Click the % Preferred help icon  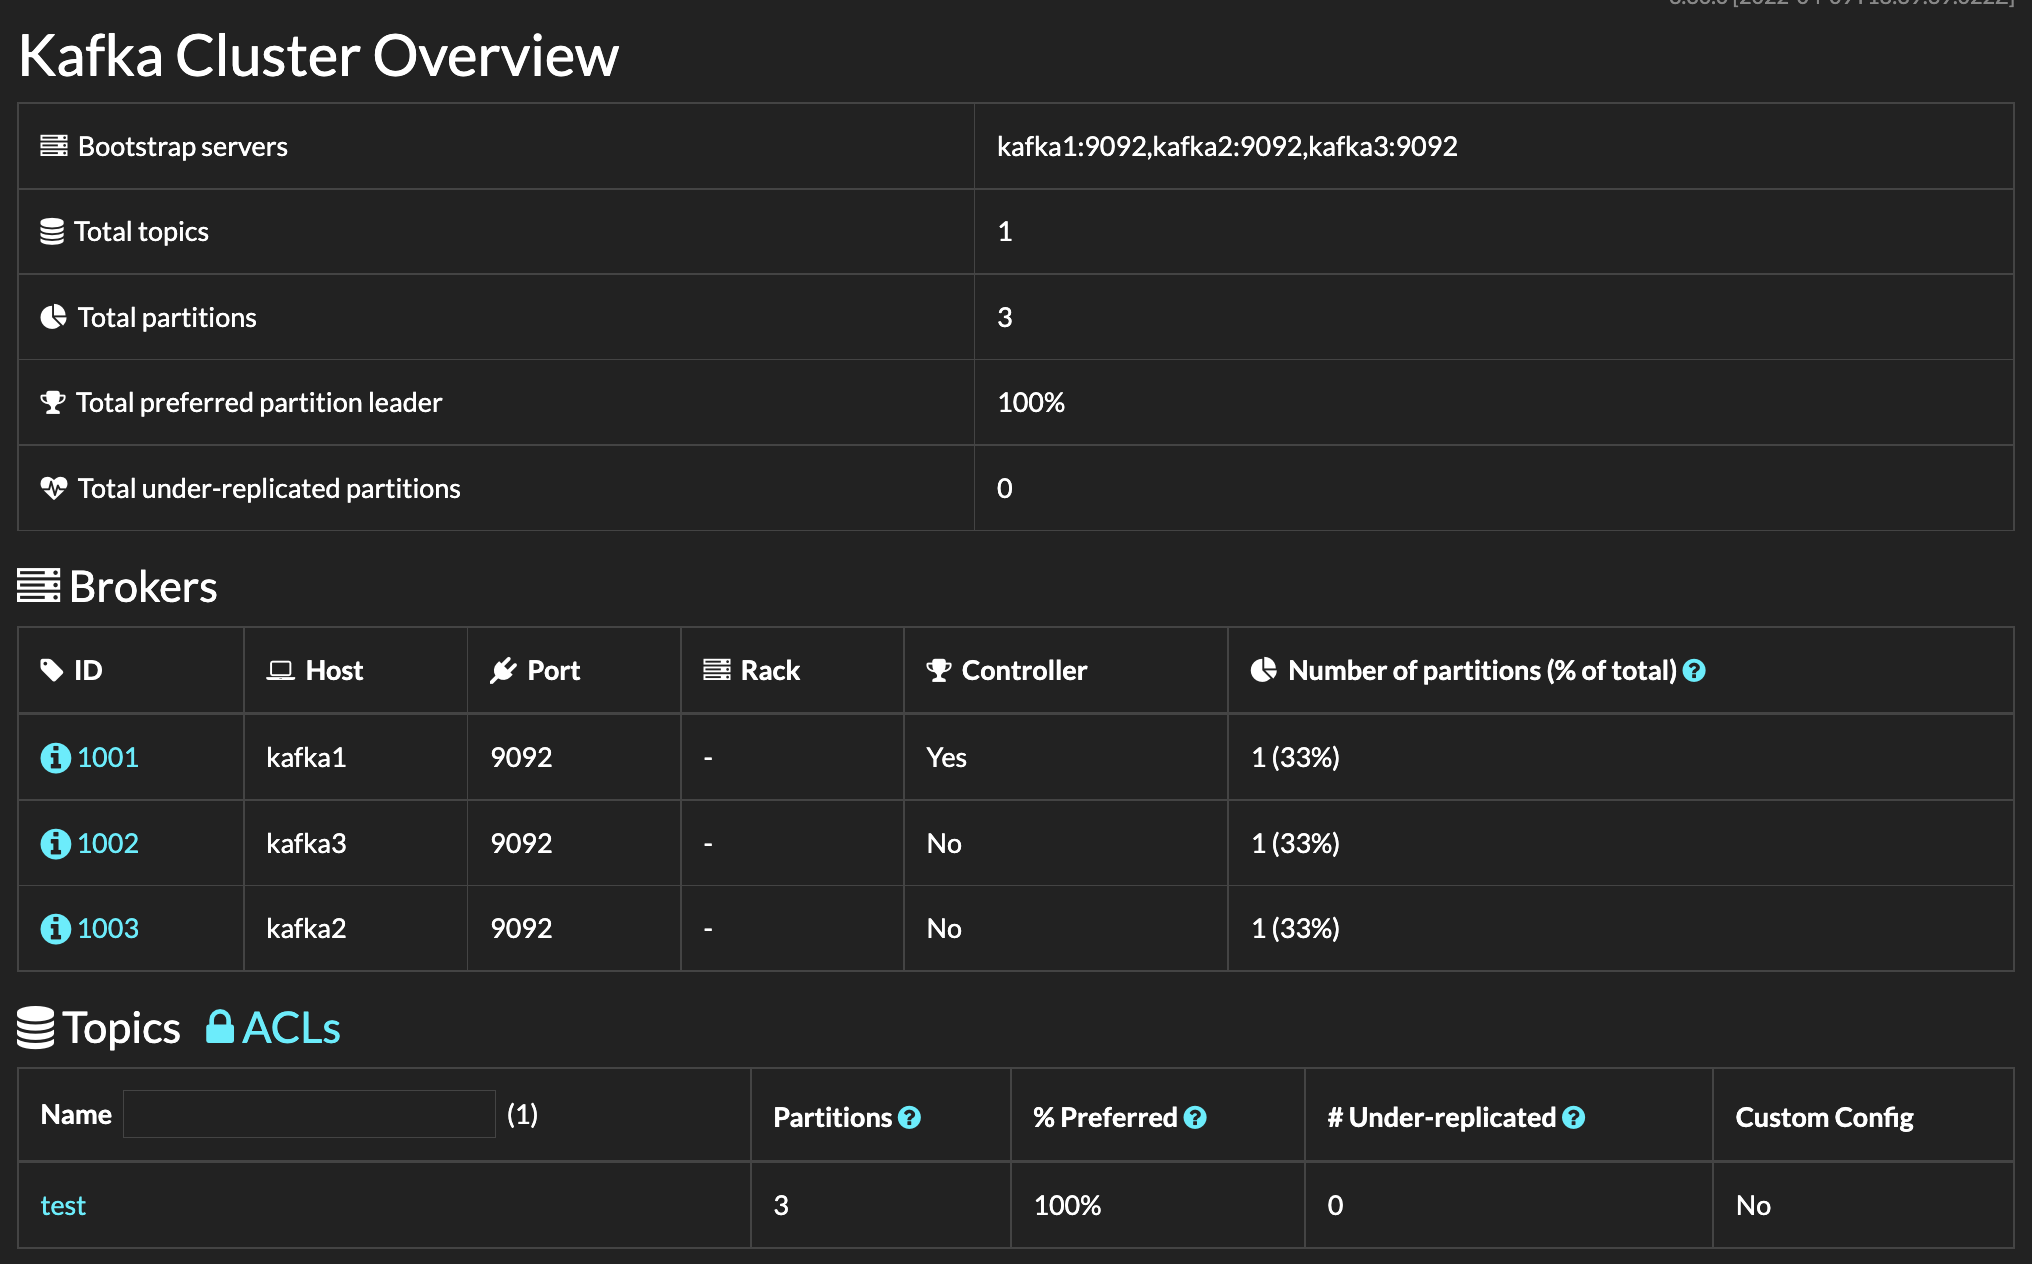click(1195, 1118)
